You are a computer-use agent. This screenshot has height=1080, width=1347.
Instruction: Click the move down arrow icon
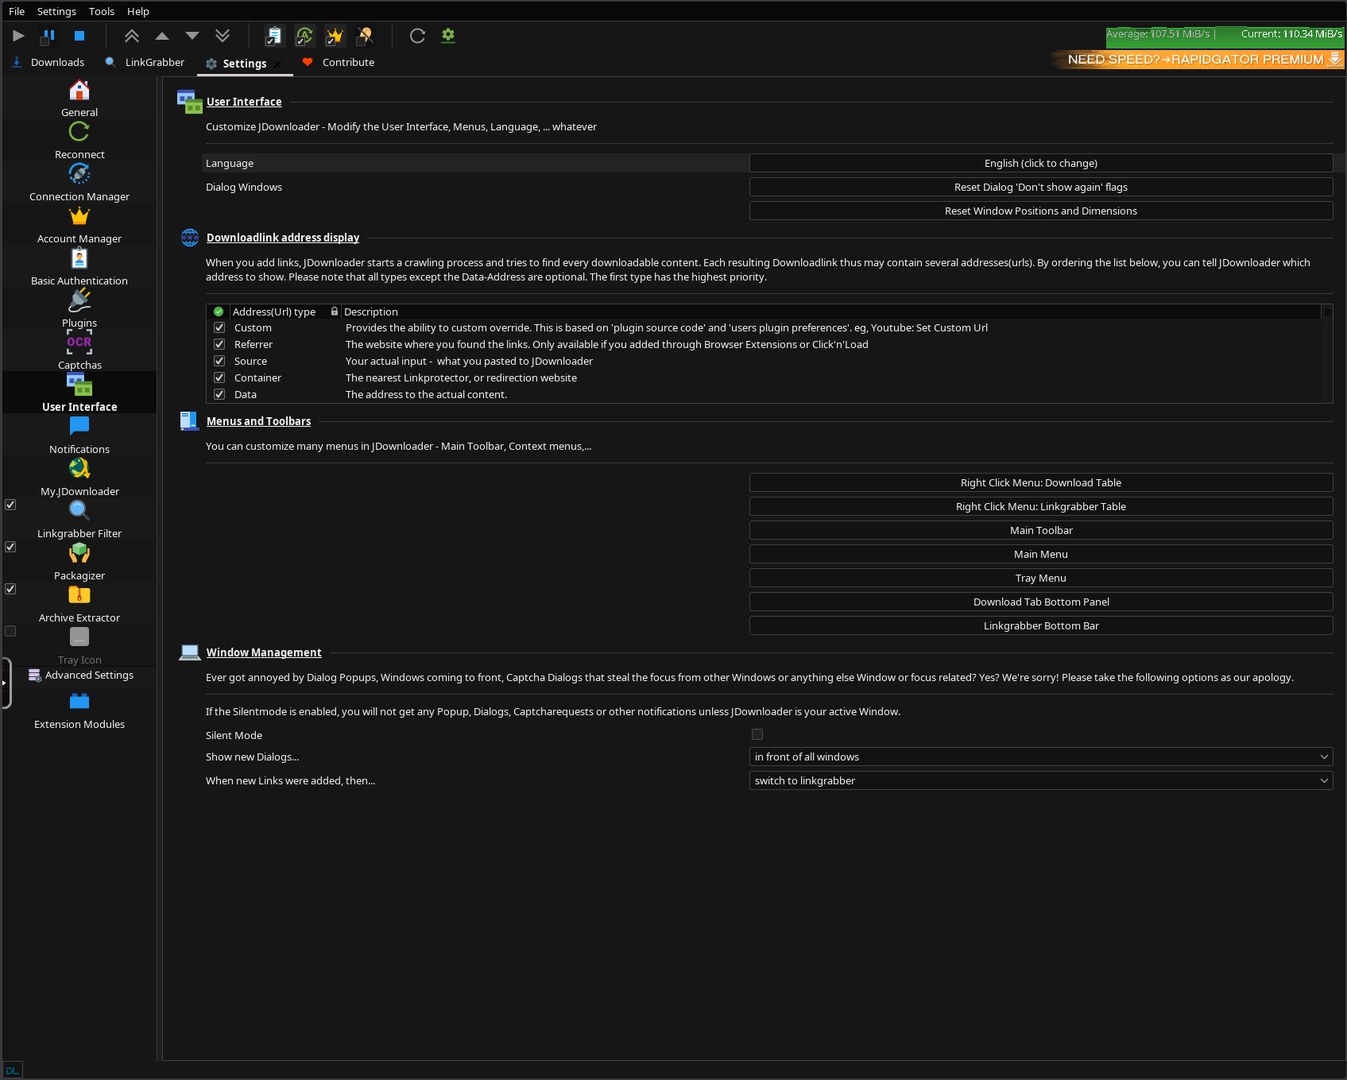[192, 35]
